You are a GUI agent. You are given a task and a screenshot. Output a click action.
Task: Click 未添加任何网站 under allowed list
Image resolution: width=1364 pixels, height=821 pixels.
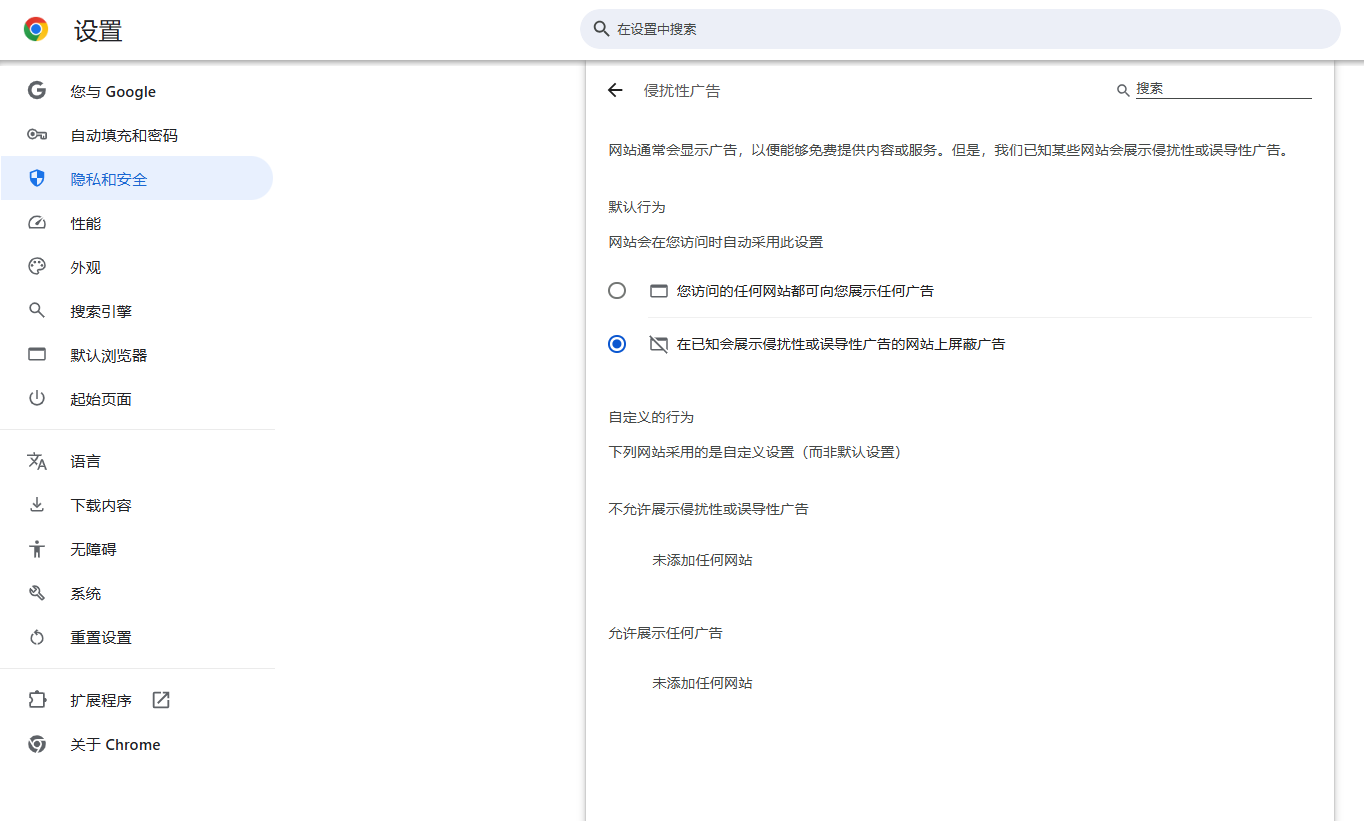pos(702,683)
